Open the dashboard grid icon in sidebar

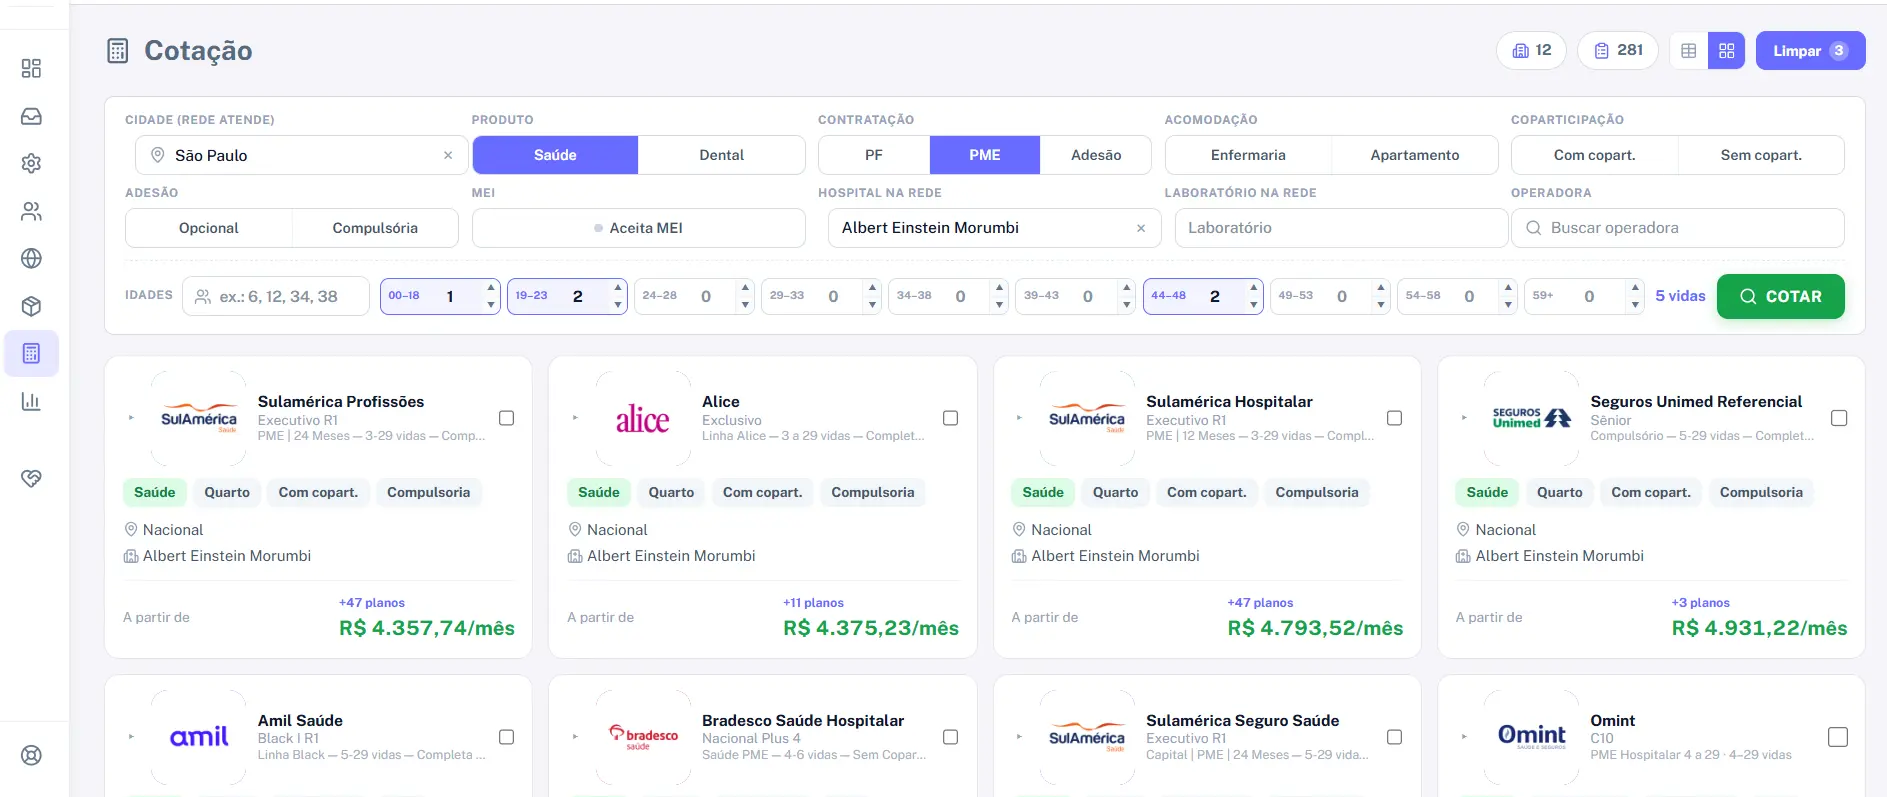[31, 68]
